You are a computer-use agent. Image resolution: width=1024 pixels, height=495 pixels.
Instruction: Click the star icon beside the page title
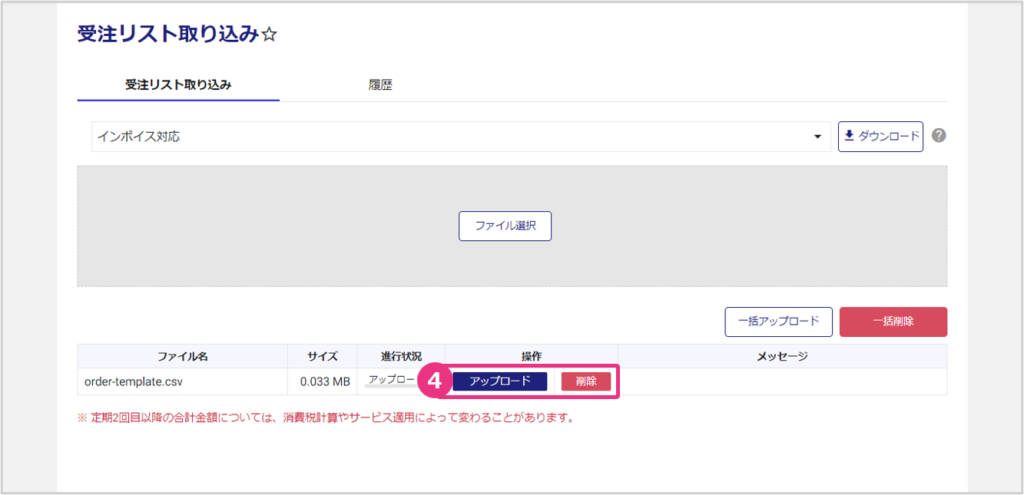click(x=269, y=35)
